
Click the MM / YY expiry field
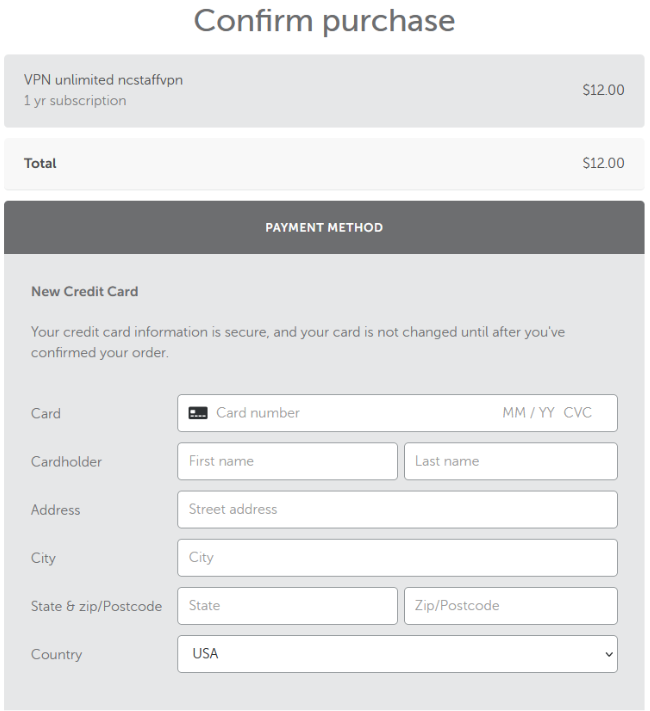tap(528, 413)
